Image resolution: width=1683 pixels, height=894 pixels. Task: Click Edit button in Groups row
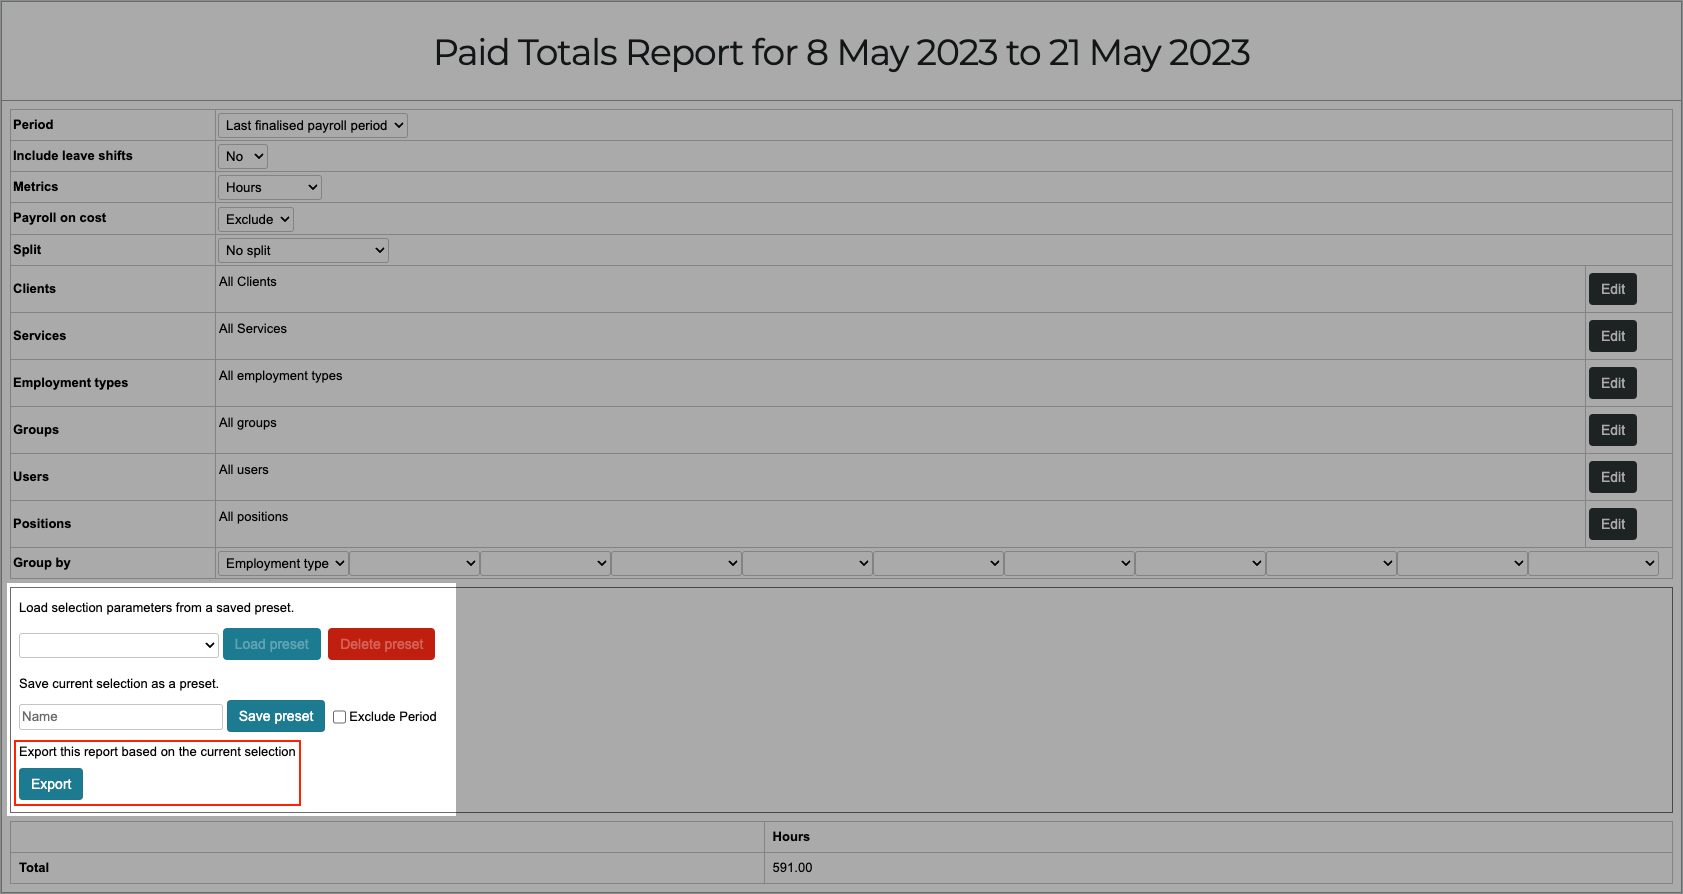(1613, 430)
